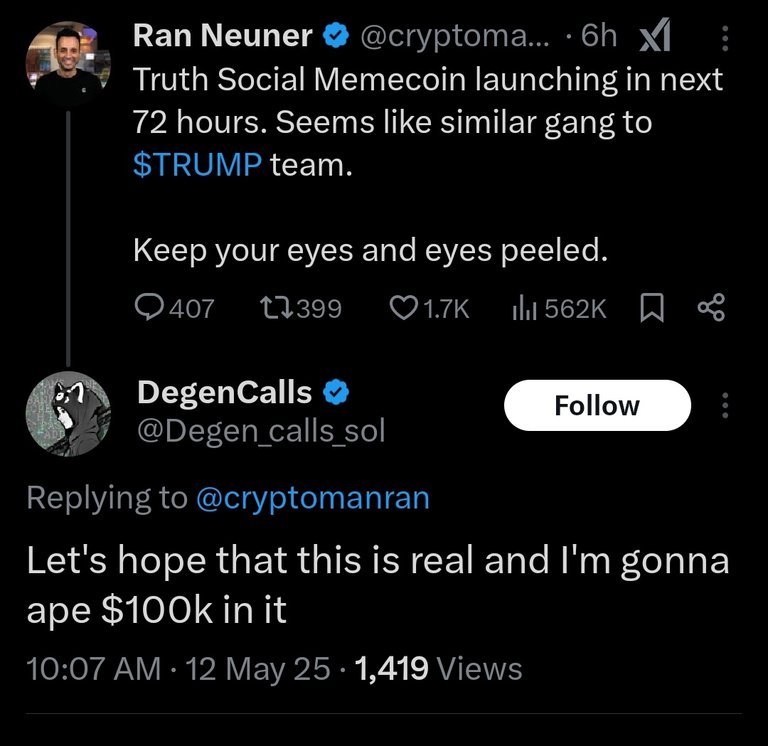The image size is (768, 746).
Task: Open the Ran Neuner display name
Action: pos(222,36)
